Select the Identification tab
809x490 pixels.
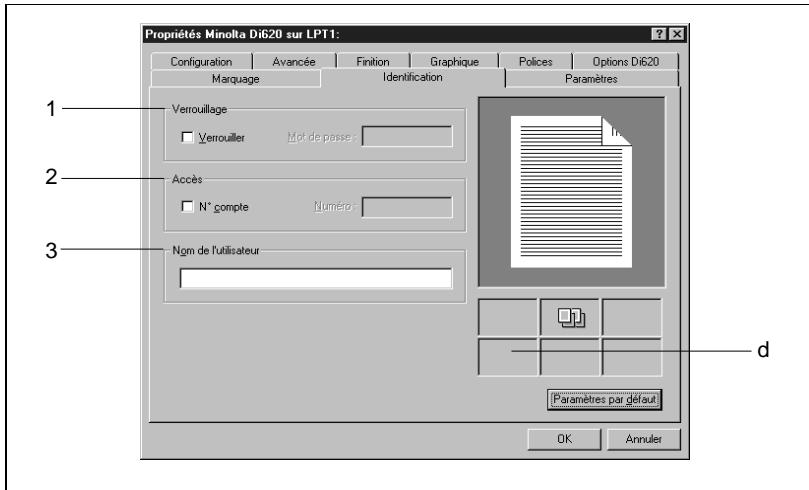tap(413, 77)
